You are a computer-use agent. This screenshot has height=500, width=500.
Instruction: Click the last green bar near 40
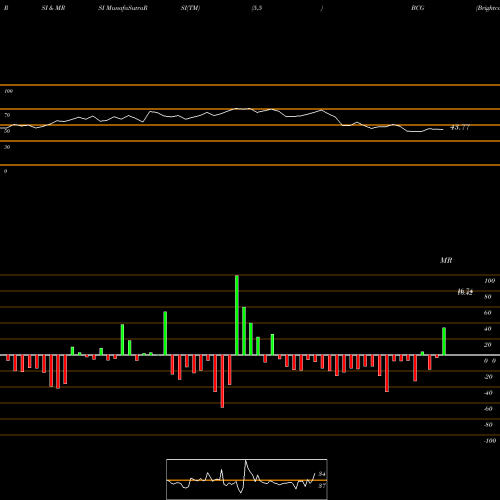444,341
